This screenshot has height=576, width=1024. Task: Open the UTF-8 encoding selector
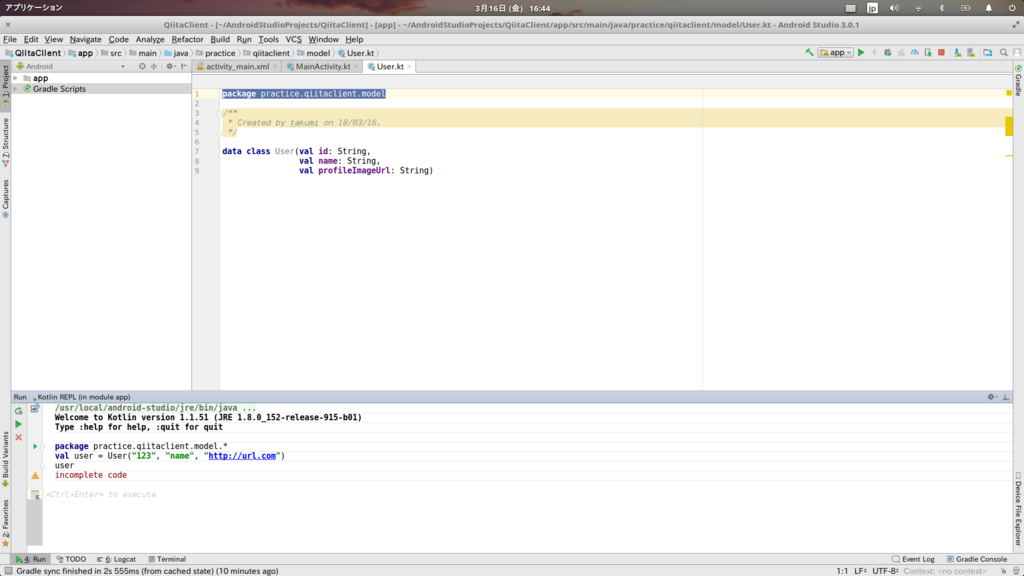885,571
